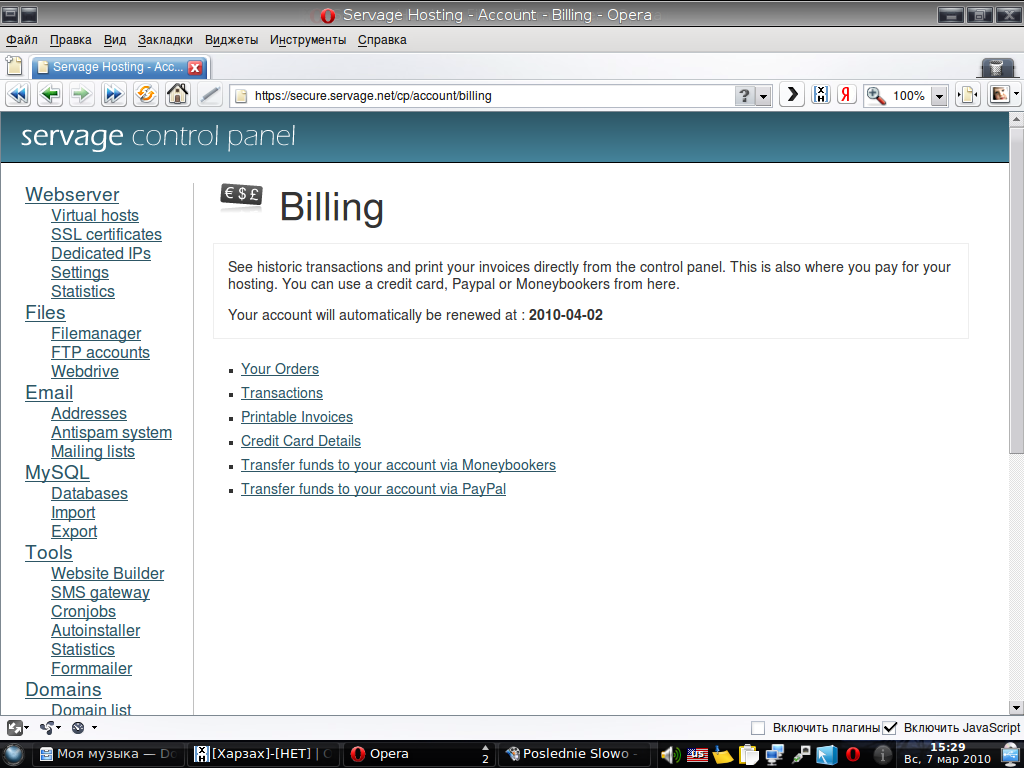Screen dimensions: 1024x768
Task: Click the US keyboard layout flag
Action: [x=697, y=755]
